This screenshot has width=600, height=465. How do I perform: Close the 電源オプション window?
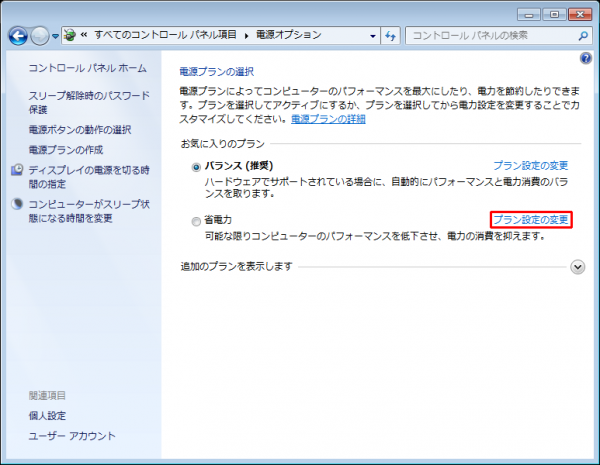point(580,15)
